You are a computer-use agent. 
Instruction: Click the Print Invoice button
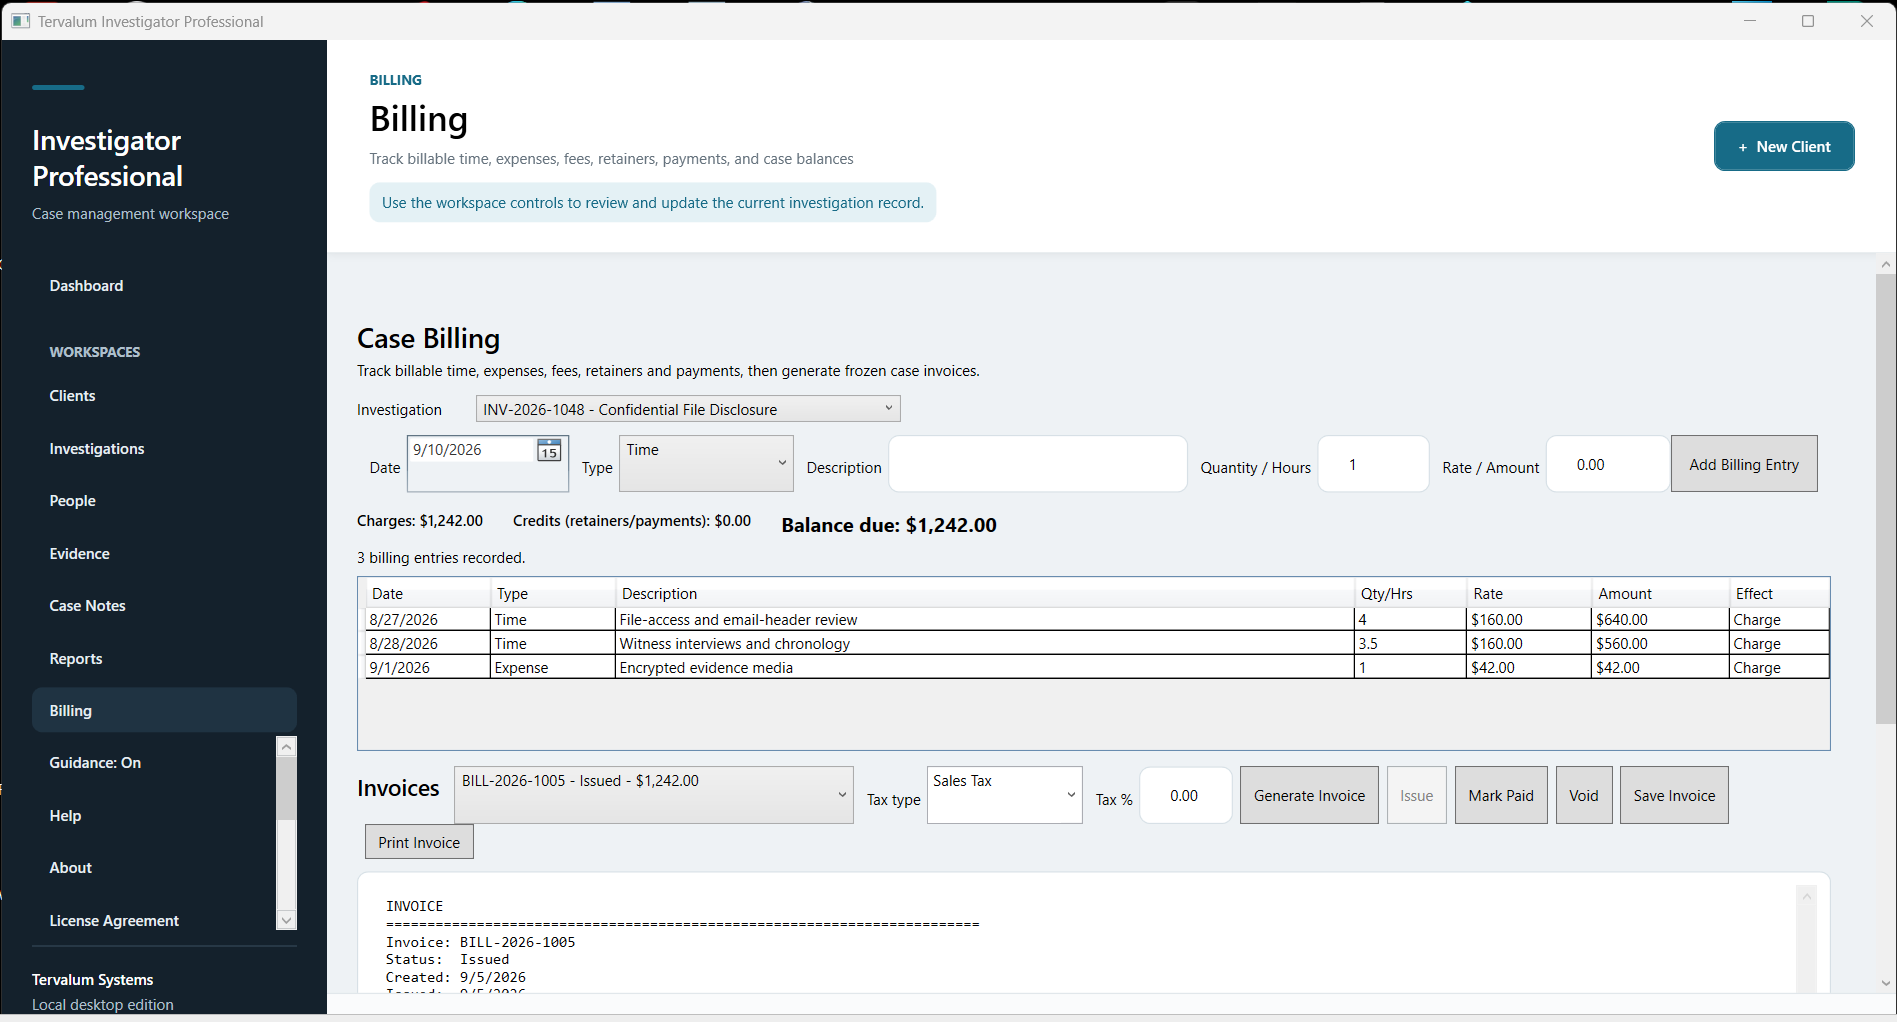click(419, 842)
